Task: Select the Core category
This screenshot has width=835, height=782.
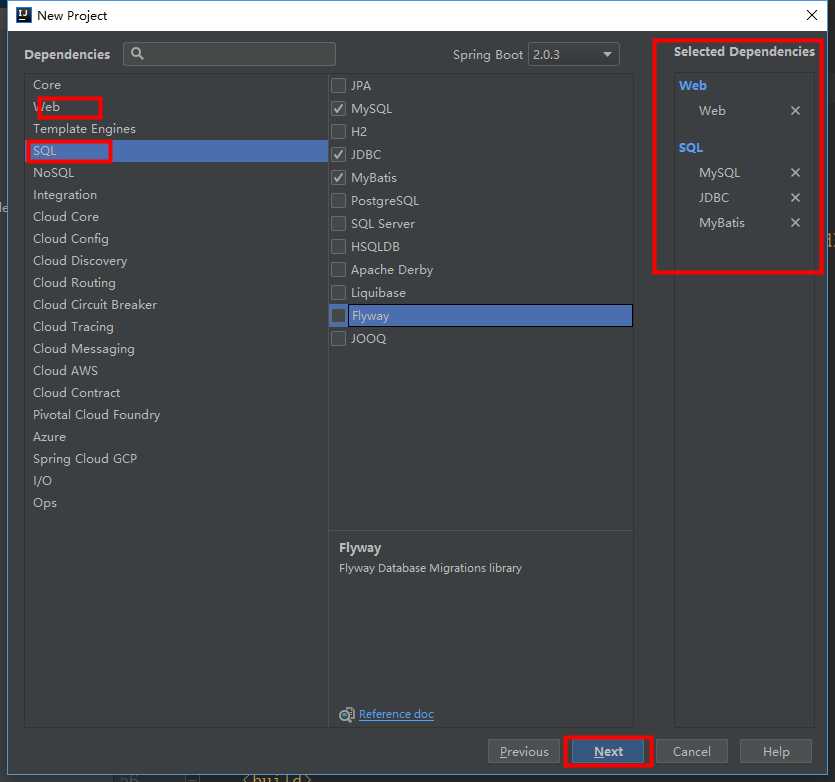Action: (x=177, y=85)
